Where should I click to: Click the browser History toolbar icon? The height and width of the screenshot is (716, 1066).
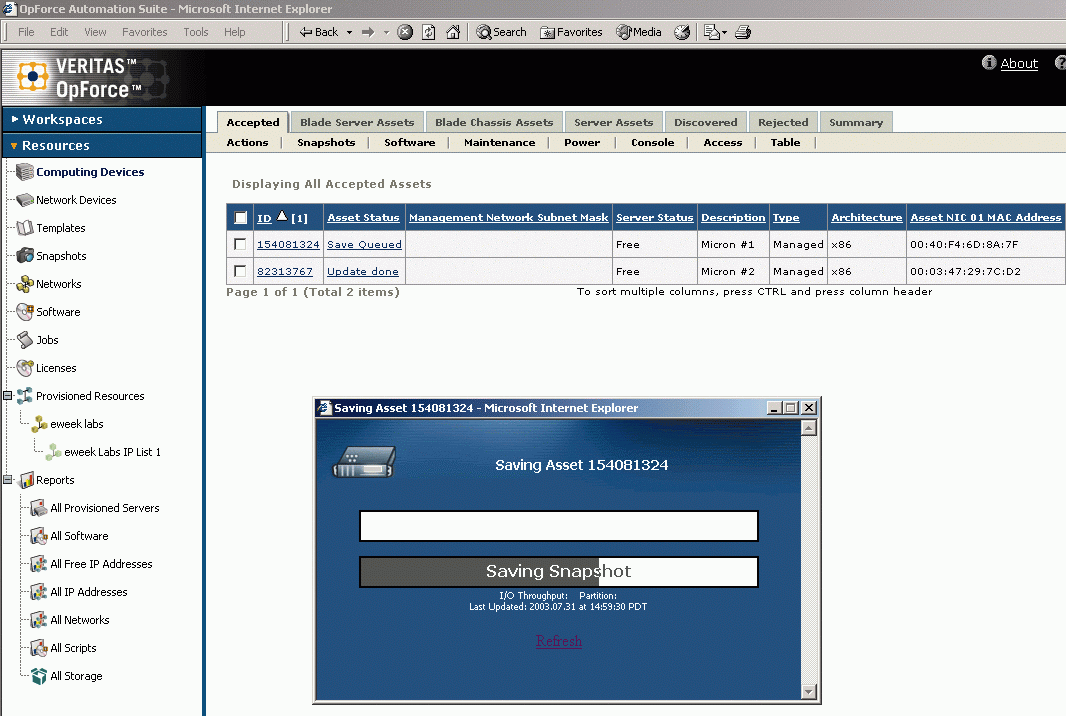682,32
